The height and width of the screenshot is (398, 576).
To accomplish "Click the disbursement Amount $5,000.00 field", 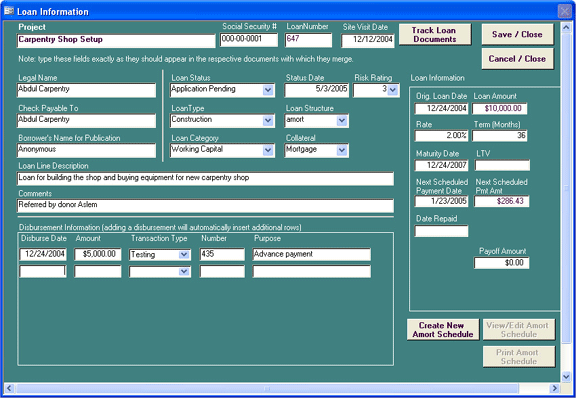I will (98, 254).
